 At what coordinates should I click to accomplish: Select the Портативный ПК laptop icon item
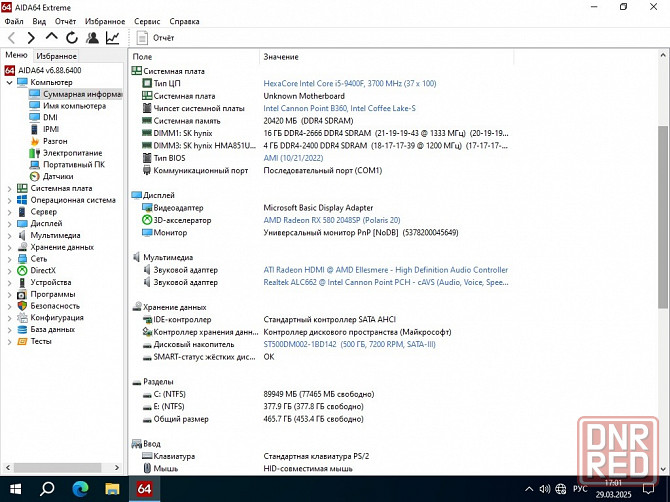click(x=35, y=164)
